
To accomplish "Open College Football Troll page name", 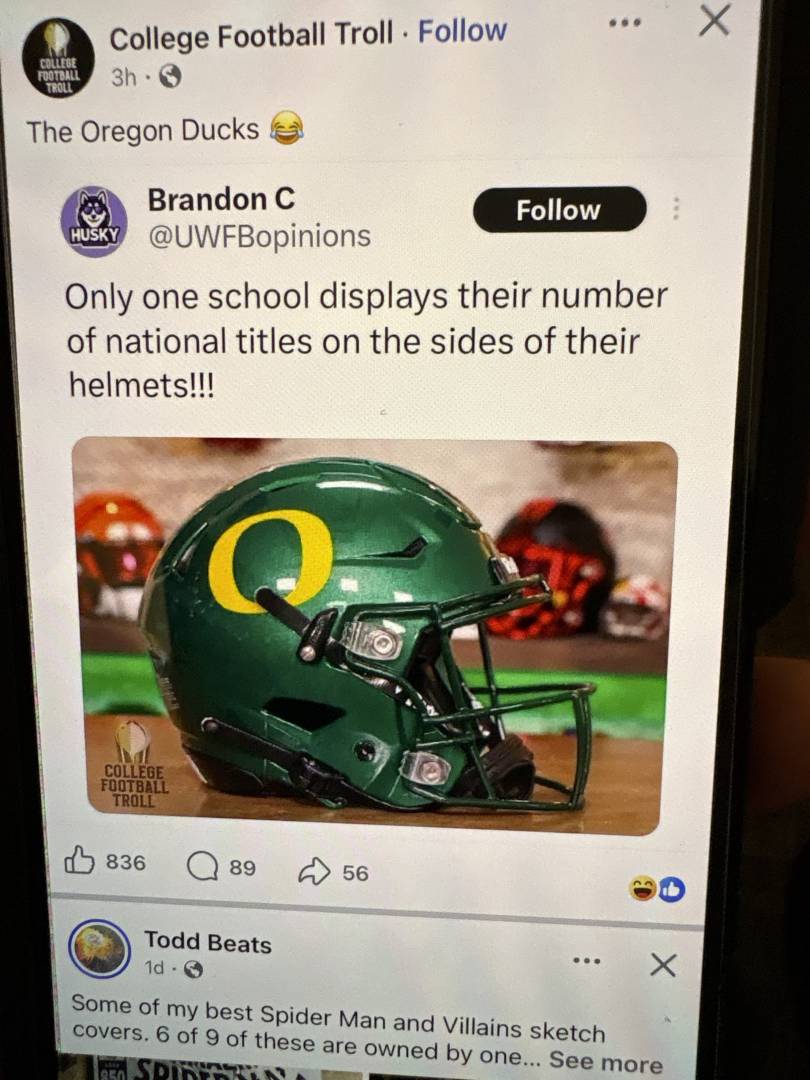I will point(251,37).
